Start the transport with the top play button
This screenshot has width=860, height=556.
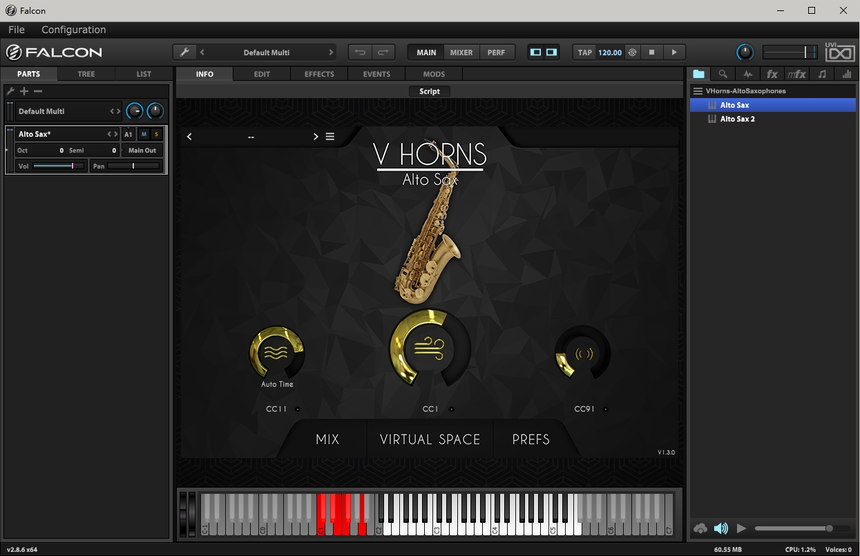point(674,52)
